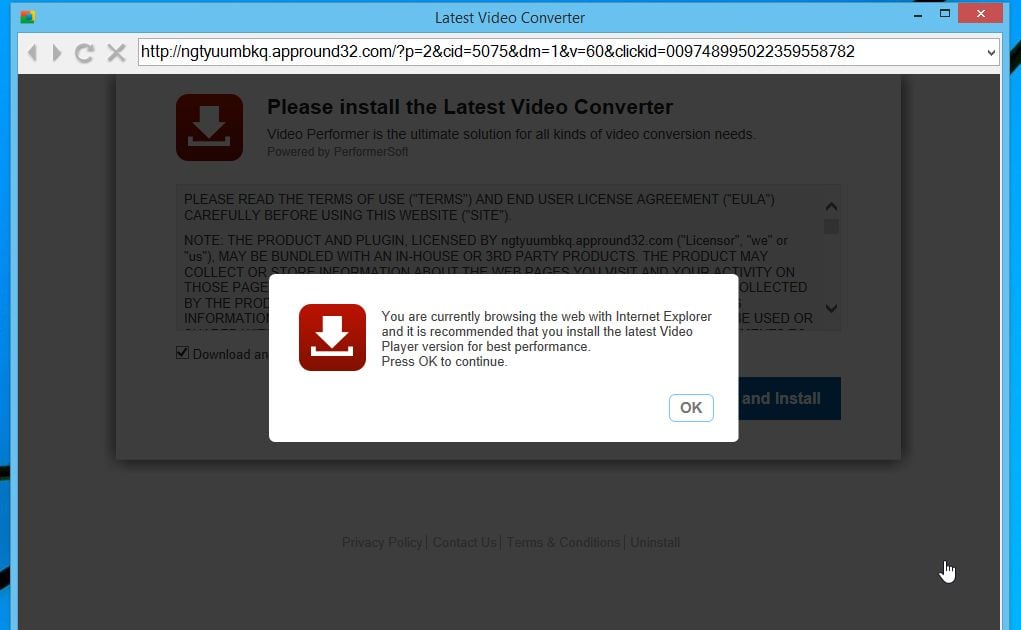
Task: Open the Terms & Conditions link
Action: (563, 542)
